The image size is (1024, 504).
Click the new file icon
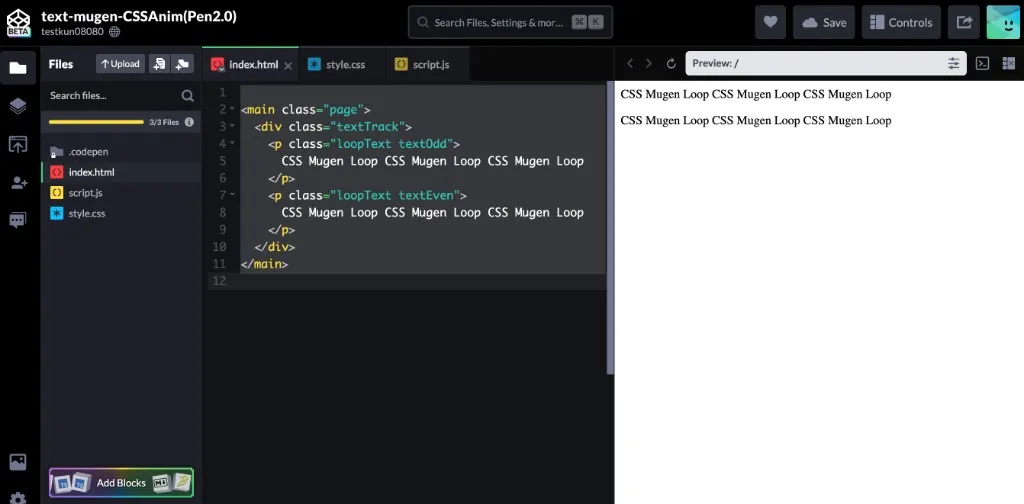coord(159,63)
